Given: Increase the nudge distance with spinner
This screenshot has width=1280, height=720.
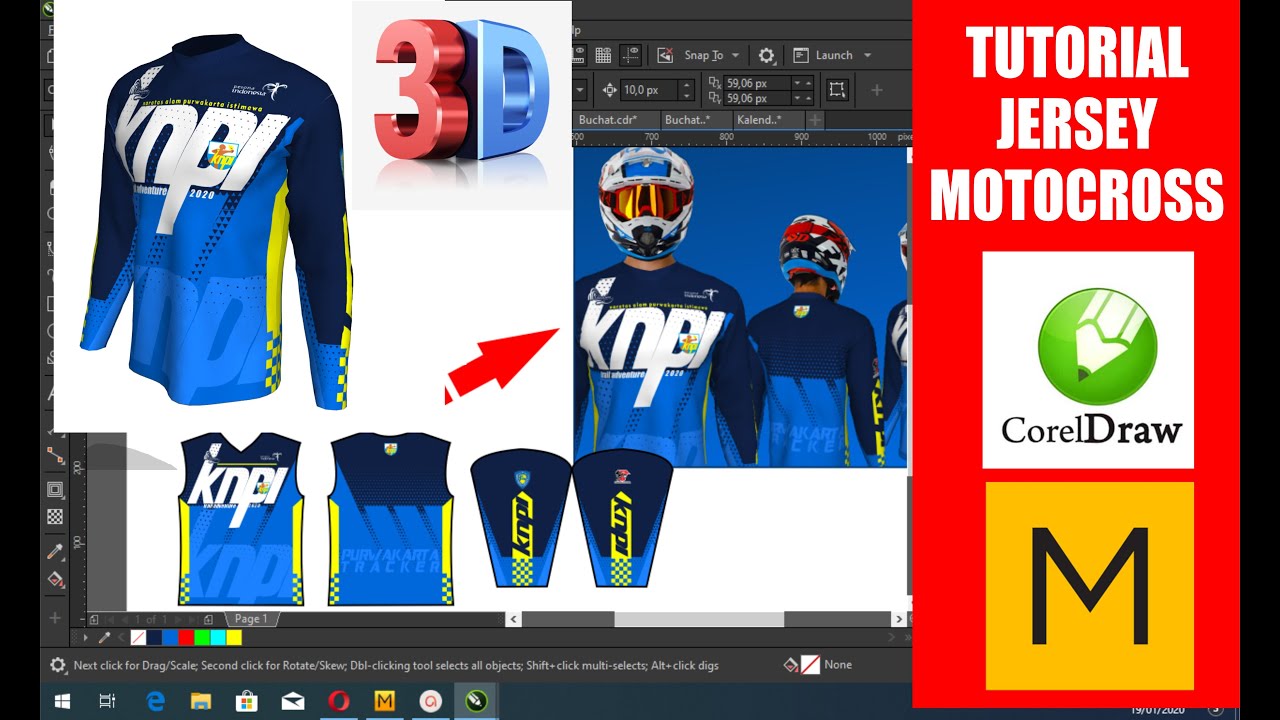Looking at the screenshot, I should point(686,85).
